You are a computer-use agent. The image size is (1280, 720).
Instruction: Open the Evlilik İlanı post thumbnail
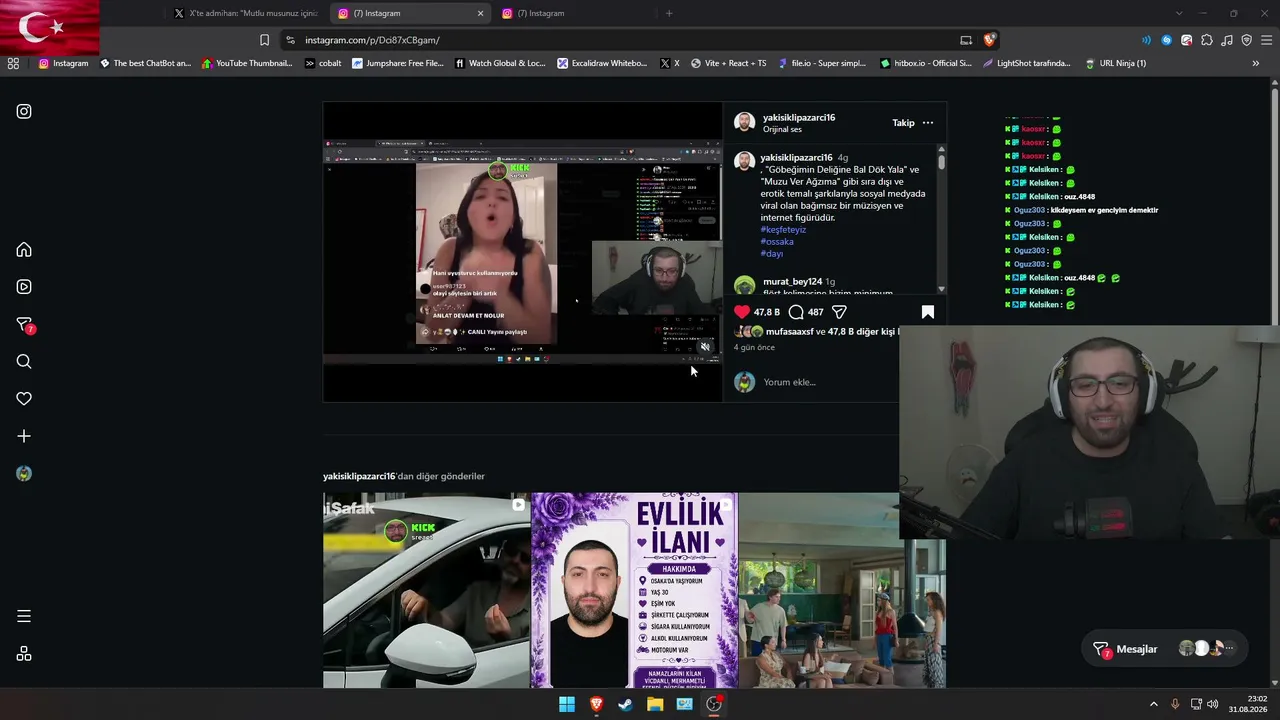[634, 590]
